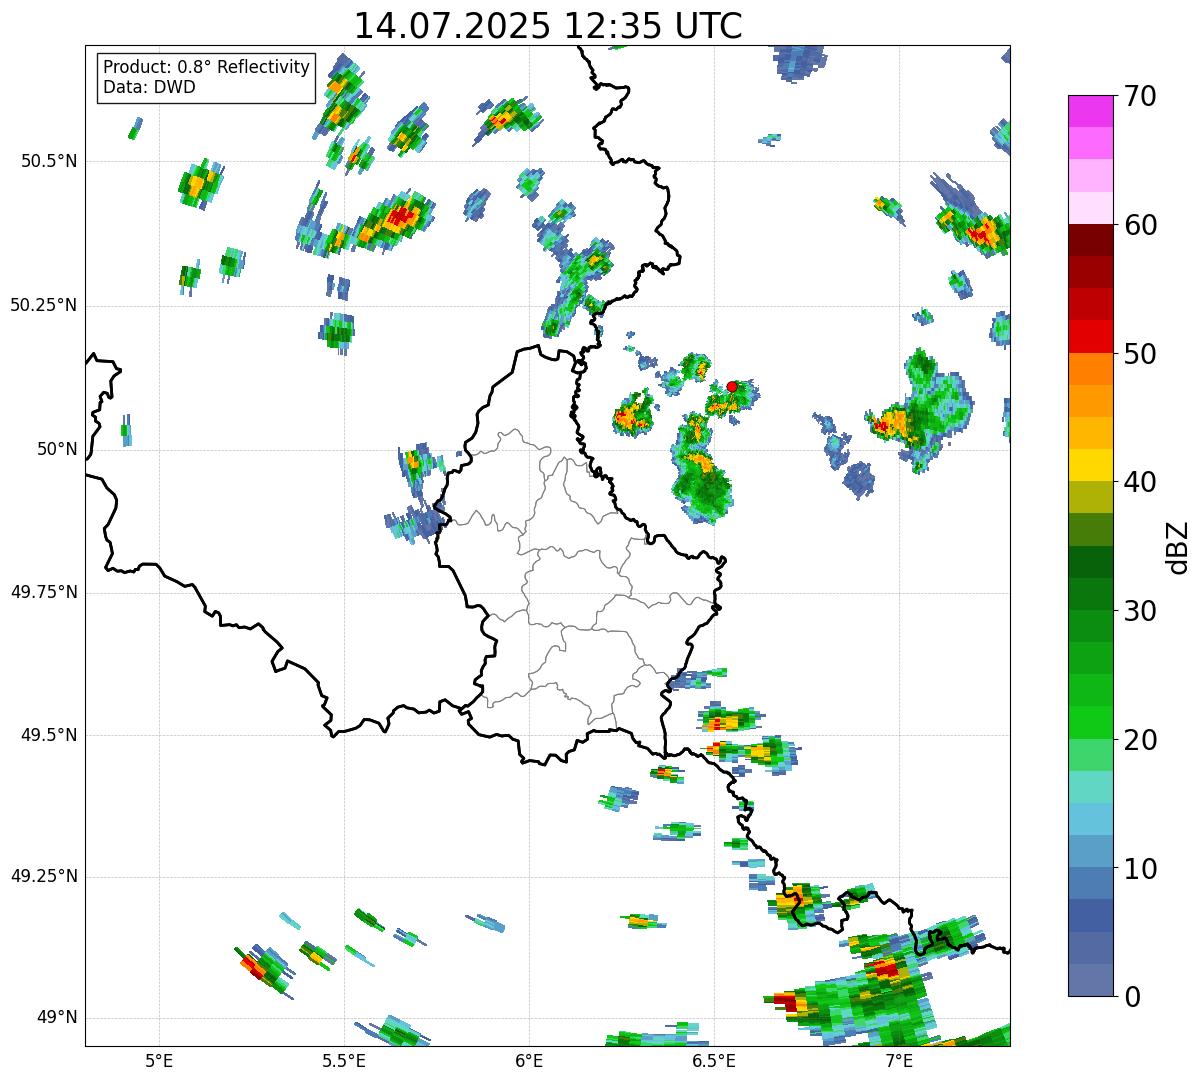Click the 6.5°E longitude label
The image size is (1202, 1081).
714,1060
